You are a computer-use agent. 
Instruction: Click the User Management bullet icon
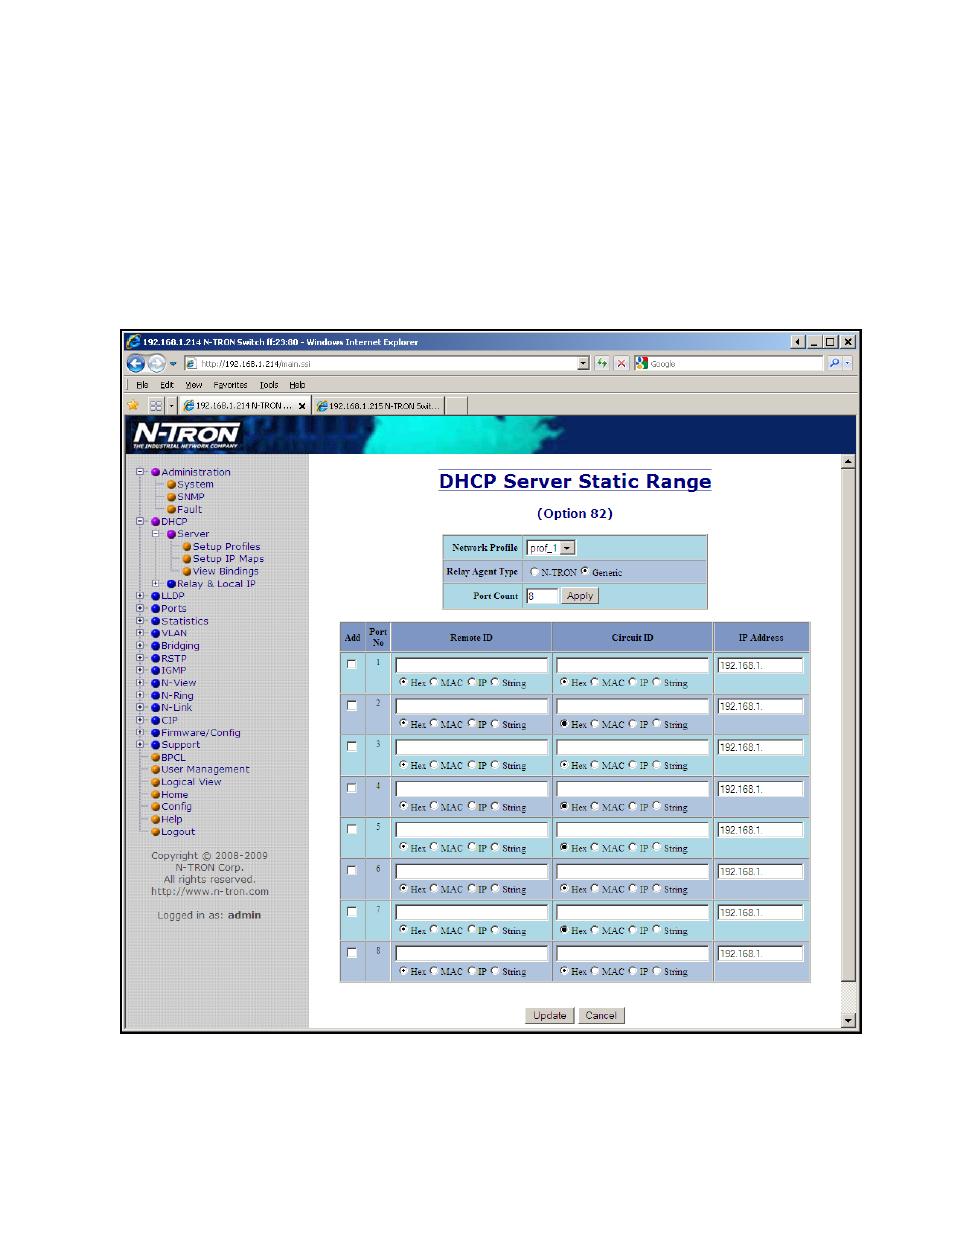click(156, 770)
